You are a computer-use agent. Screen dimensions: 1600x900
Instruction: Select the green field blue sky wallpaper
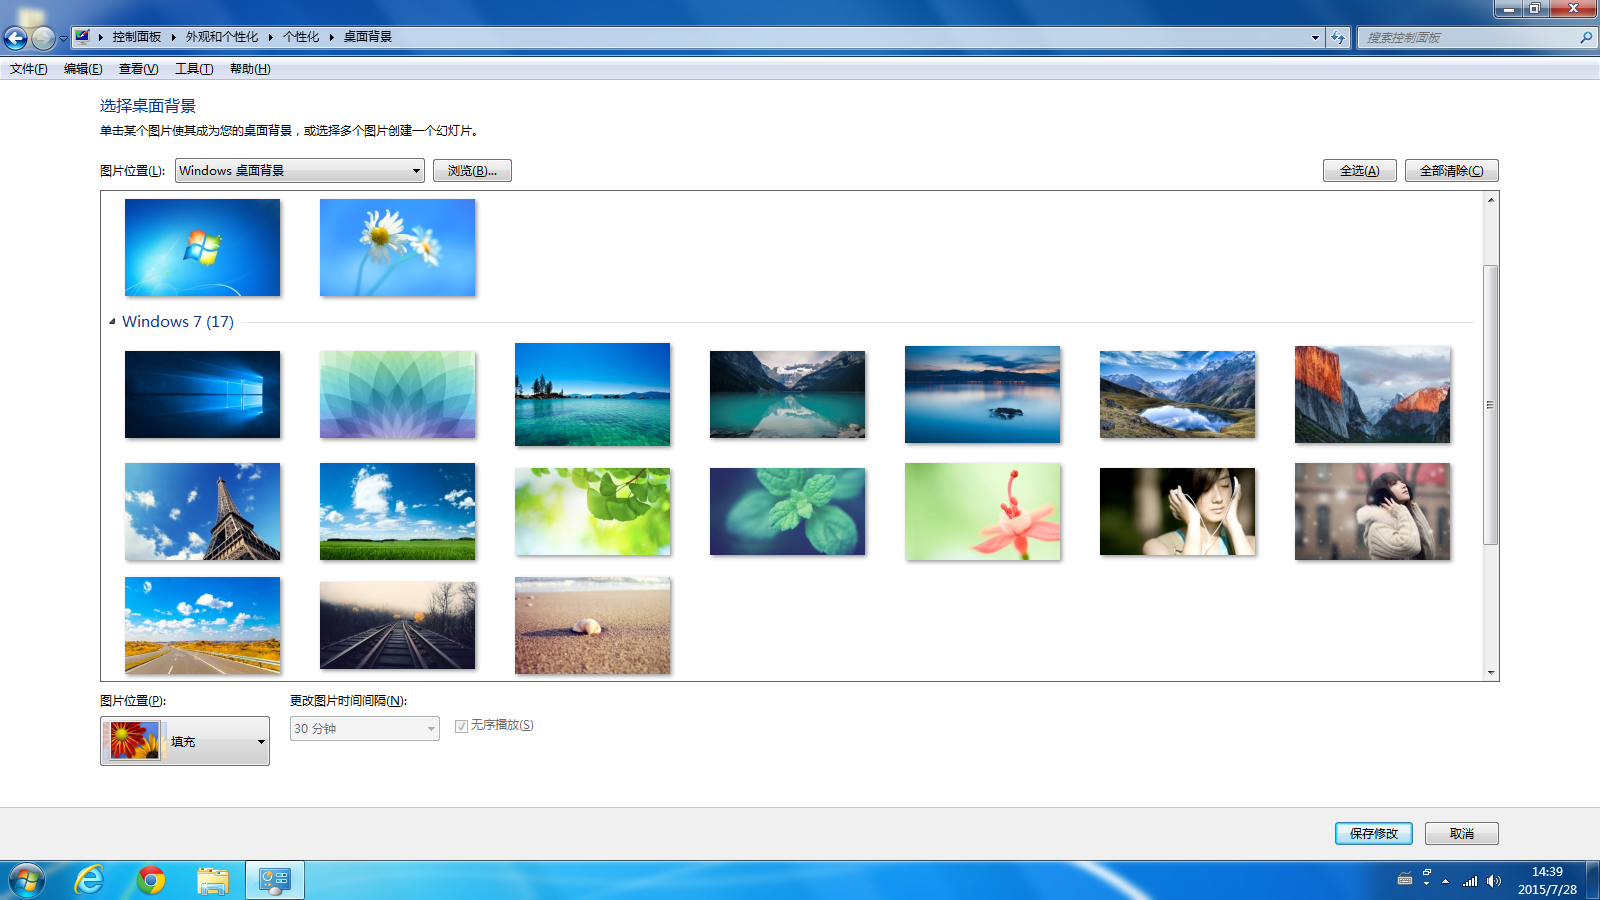[x=397, y=511]
